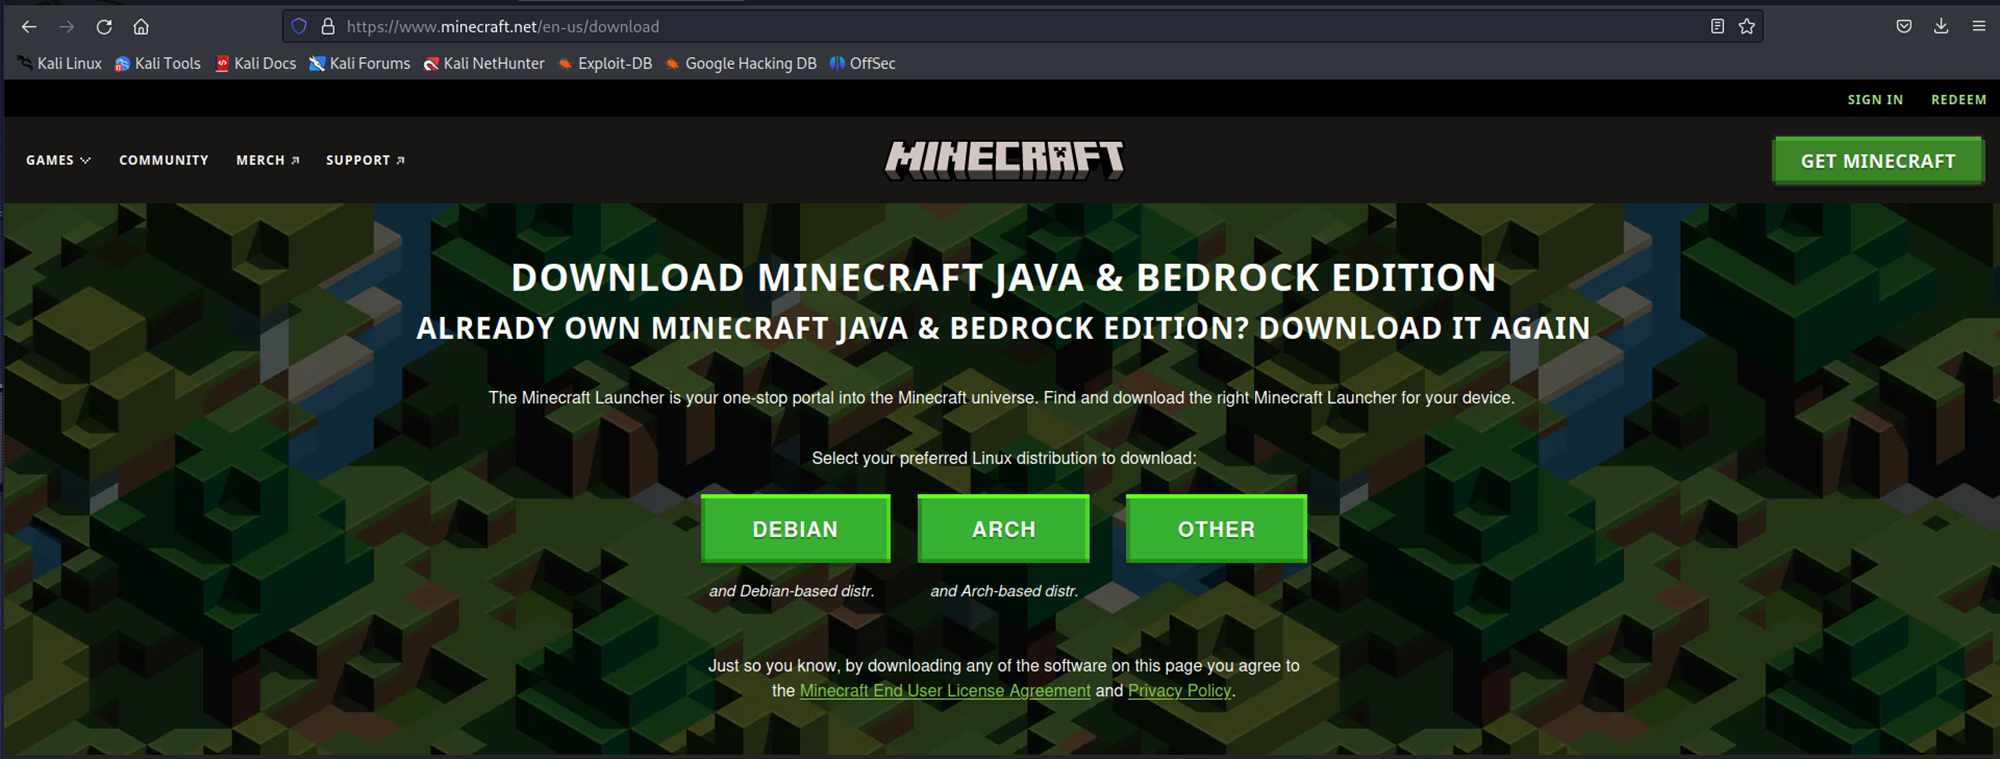Click the Minecraft logo
The width and height of the screenshot is (2000, 759).
tap(1004, 160)
